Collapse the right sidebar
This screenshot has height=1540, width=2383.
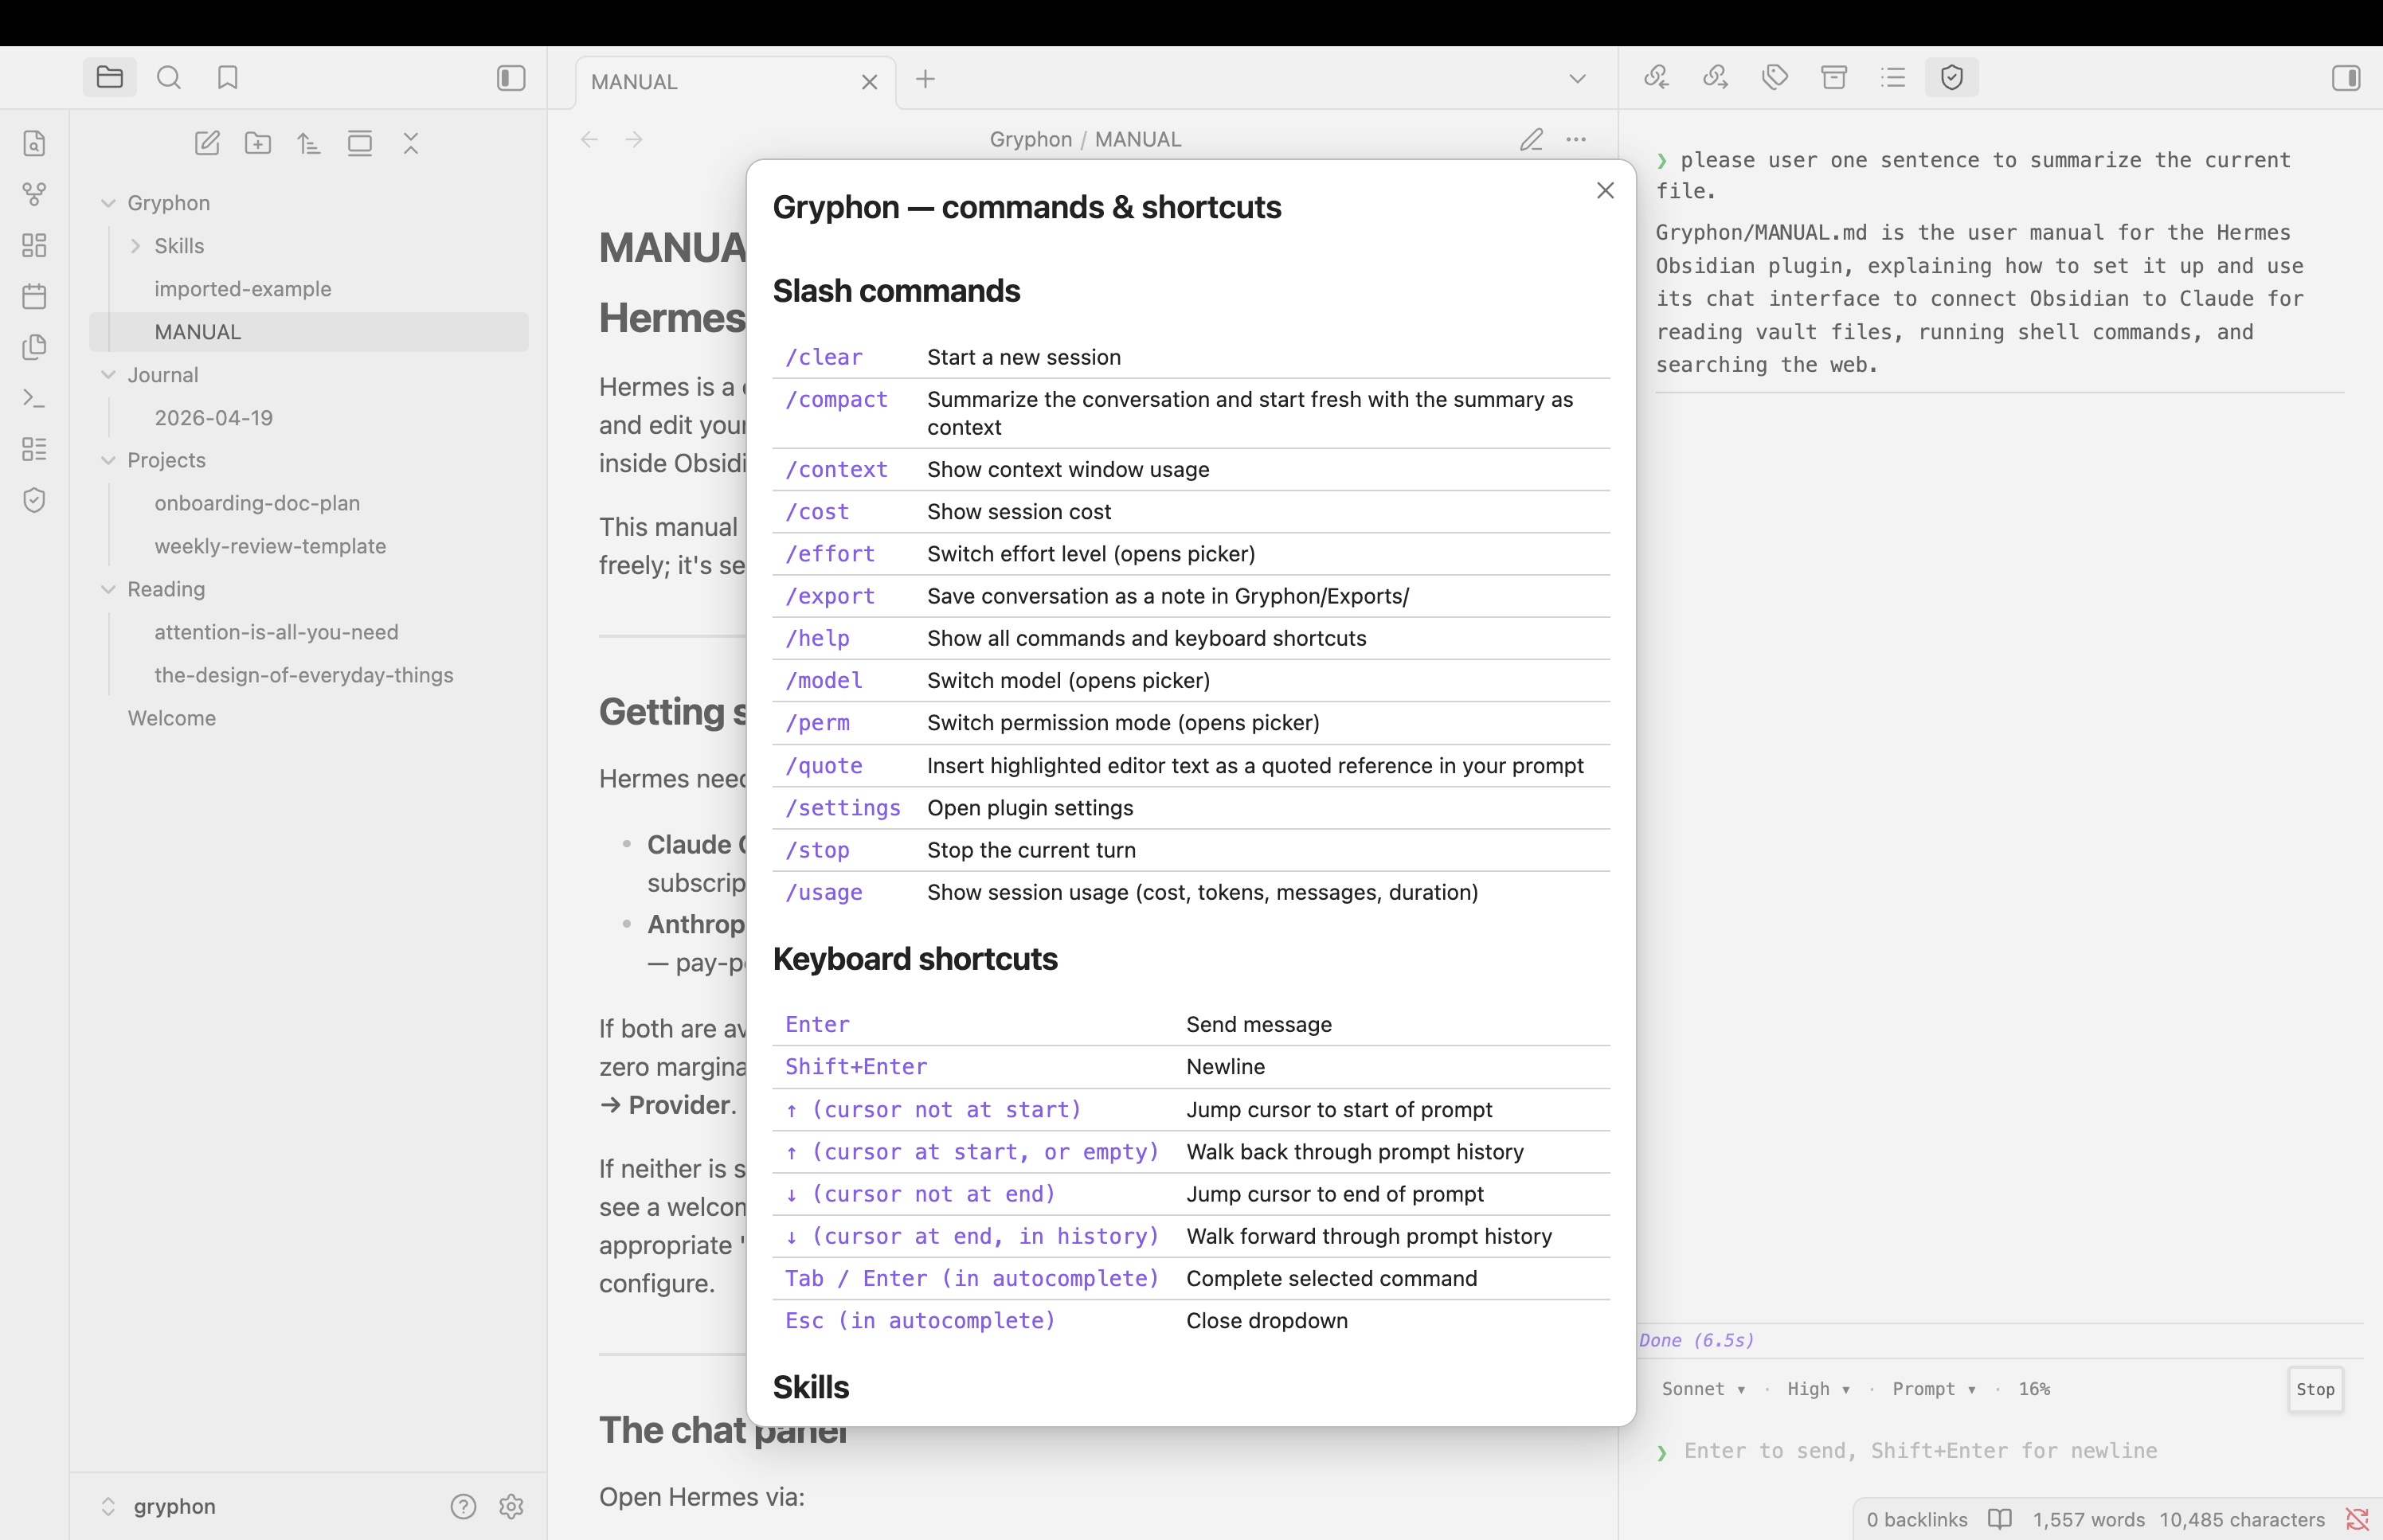click(x=2346, y=78)
